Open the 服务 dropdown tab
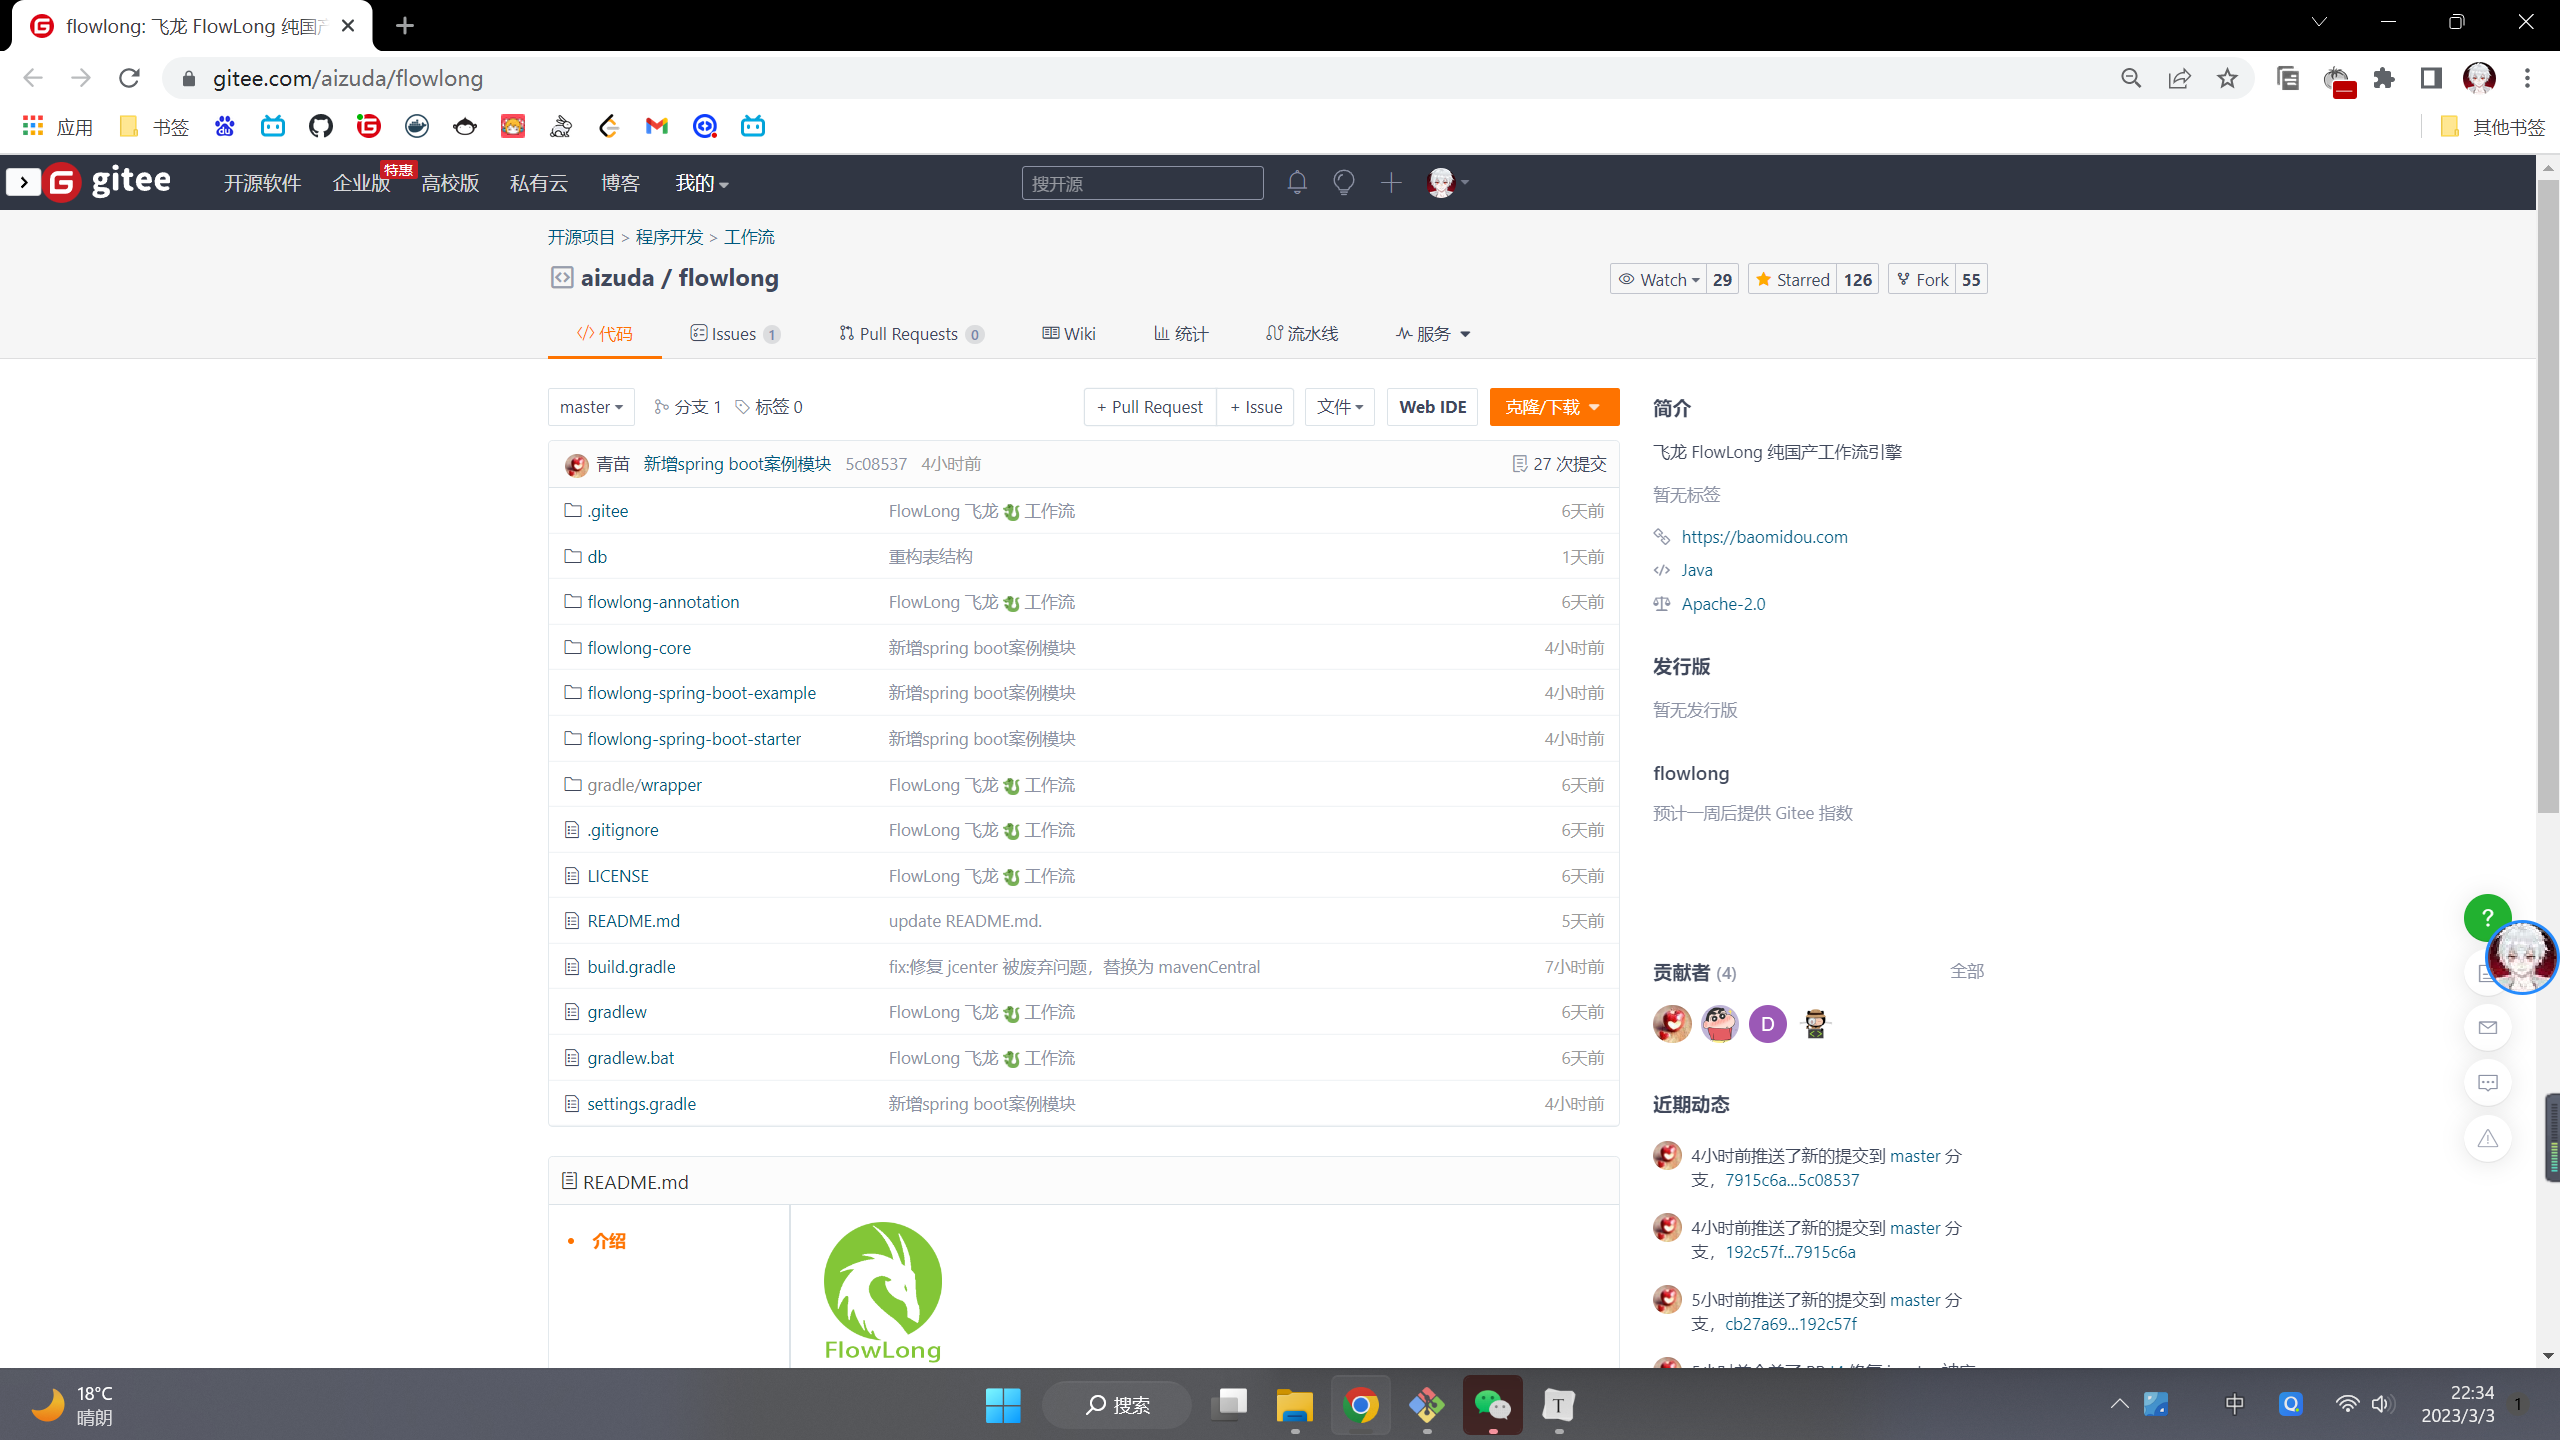 [x=1433, y=333]
